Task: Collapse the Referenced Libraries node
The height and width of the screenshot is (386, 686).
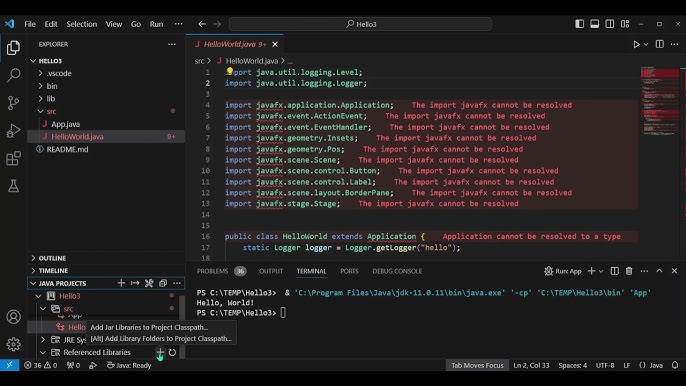Action: pos(43,352)
